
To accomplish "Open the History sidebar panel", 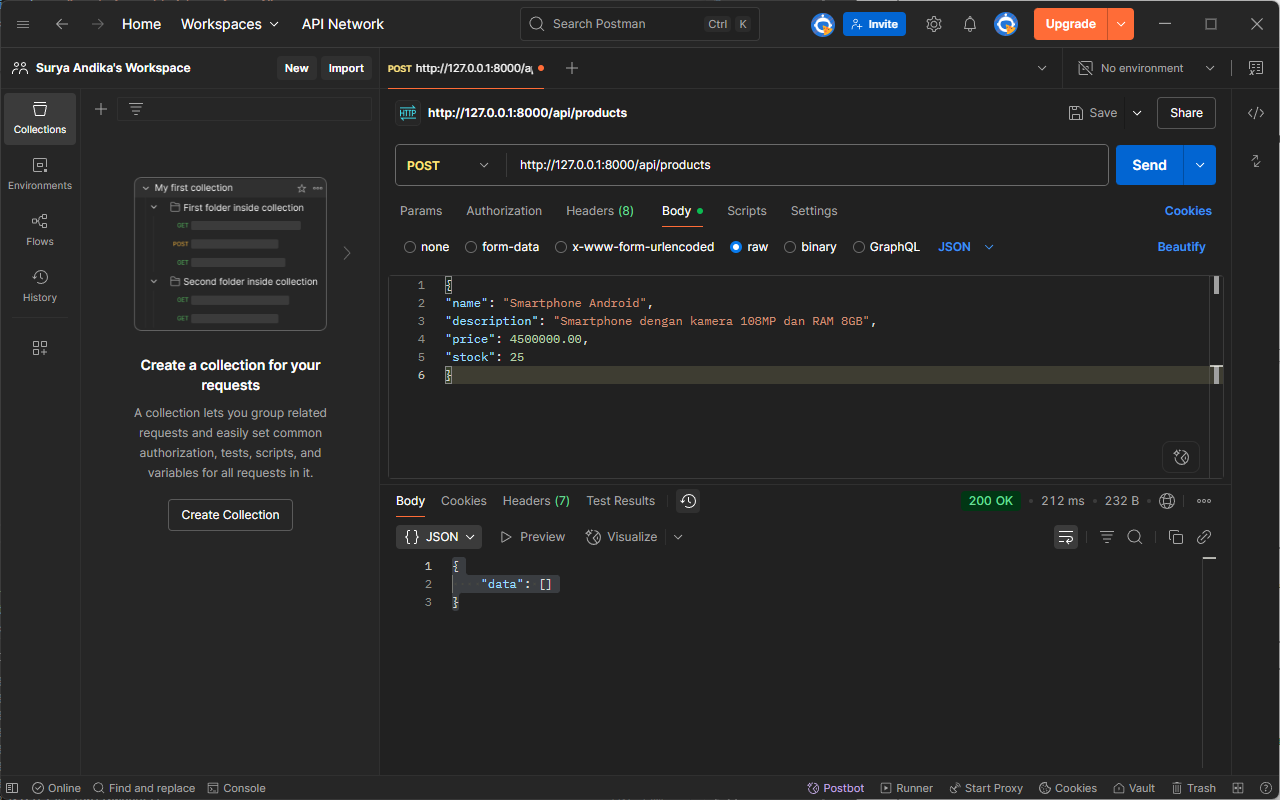I will (40, 285).
